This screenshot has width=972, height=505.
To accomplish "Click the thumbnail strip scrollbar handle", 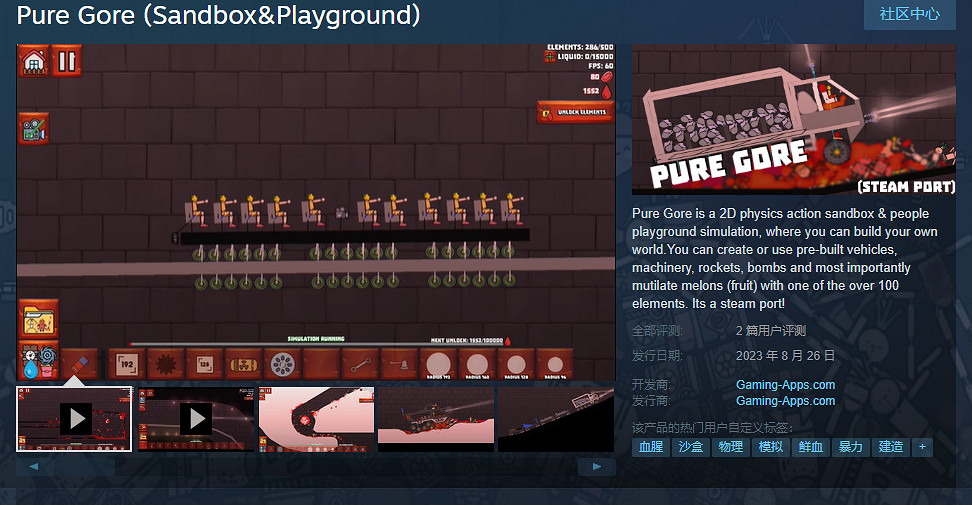I will click(x=84, y=467).
